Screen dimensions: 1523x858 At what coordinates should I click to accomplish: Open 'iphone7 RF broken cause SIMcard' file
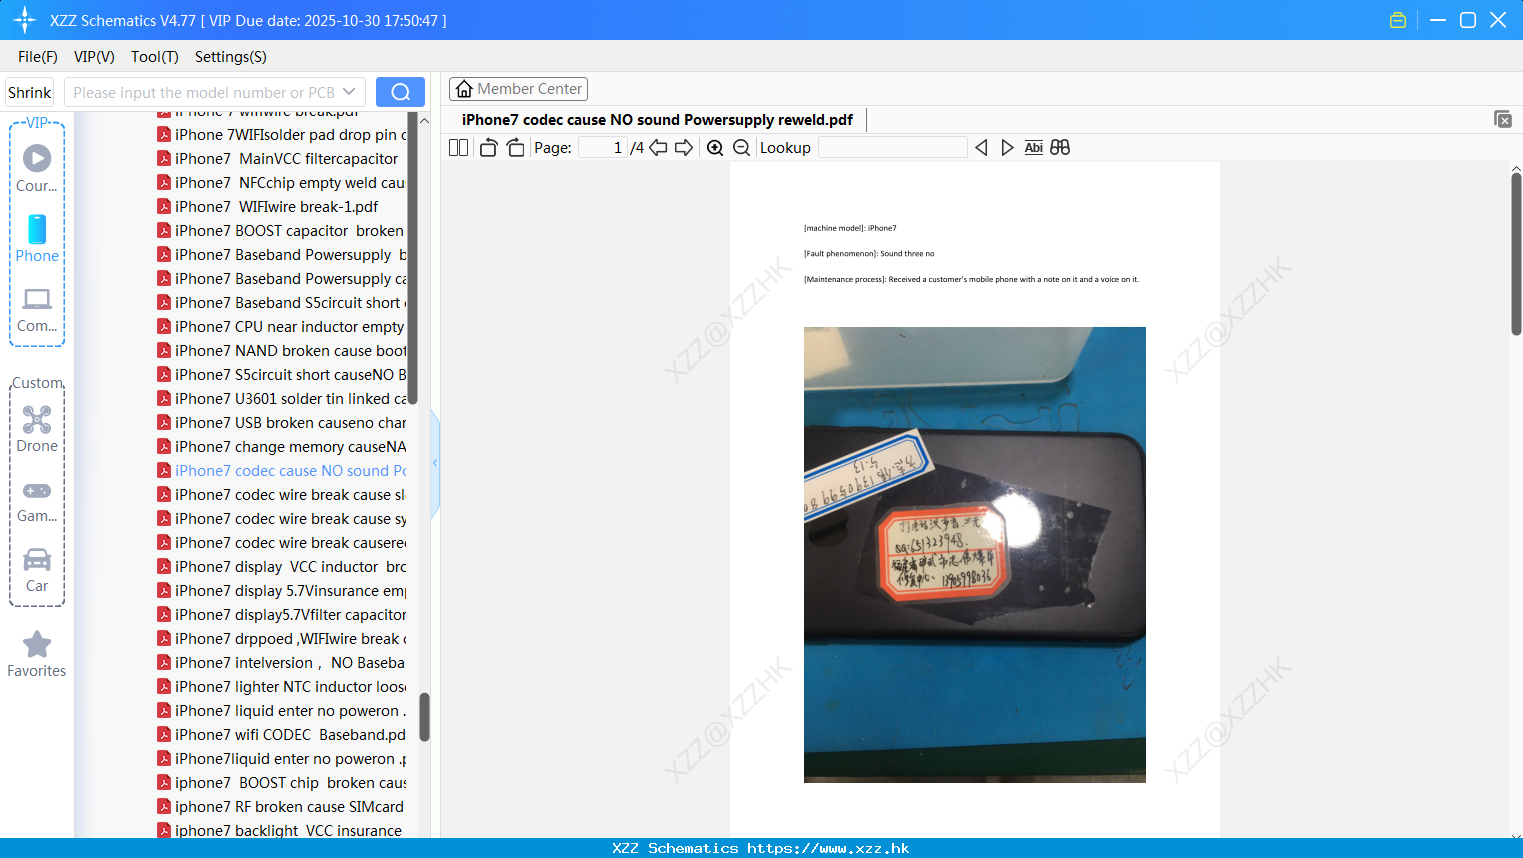[x=282, y=807]
